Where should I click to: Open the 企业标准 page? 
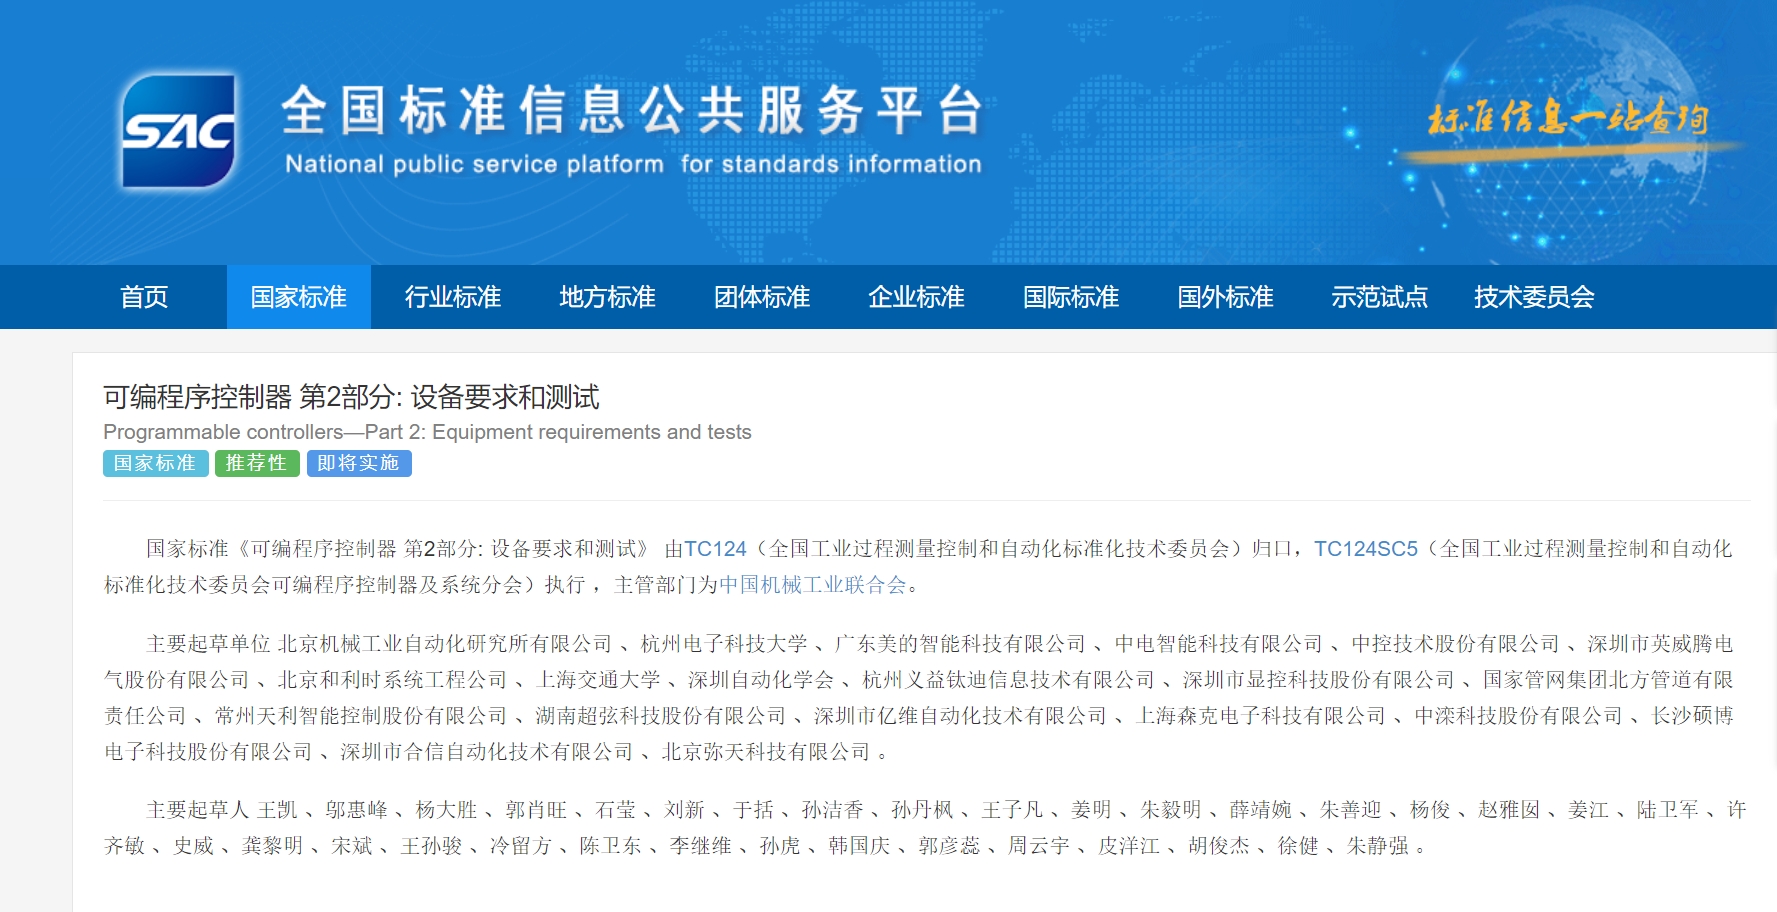tap(916, 296)
